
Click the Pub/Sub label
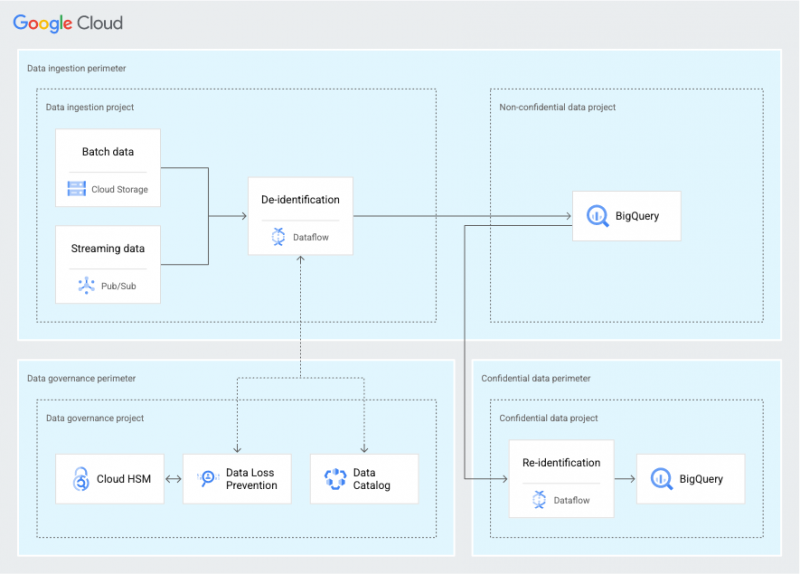[118, 286]
